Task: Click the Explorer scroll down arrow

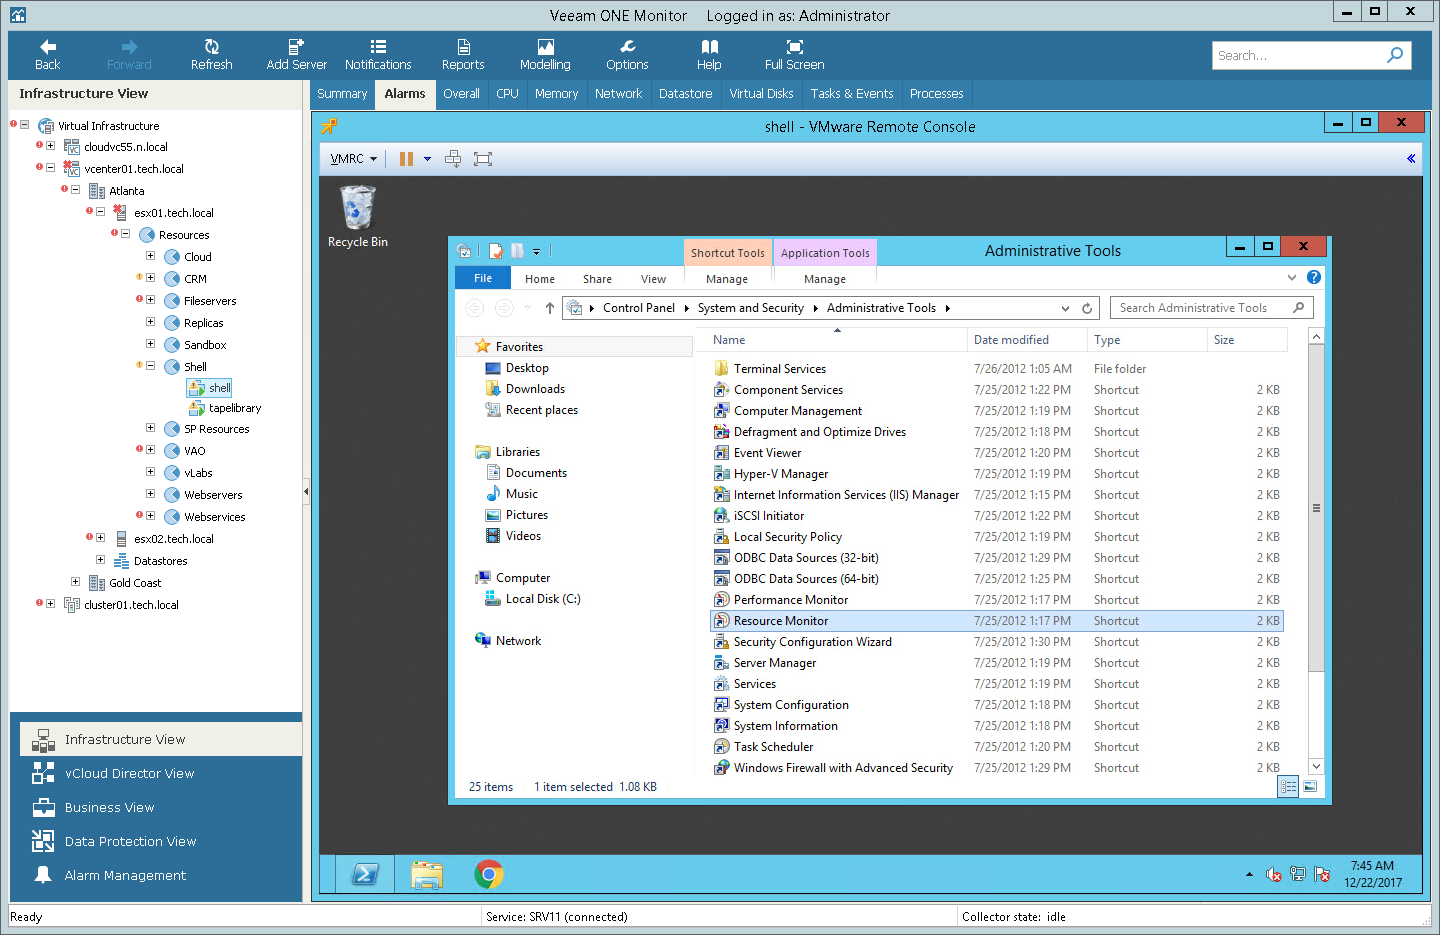Action: tap(1316, 767)
